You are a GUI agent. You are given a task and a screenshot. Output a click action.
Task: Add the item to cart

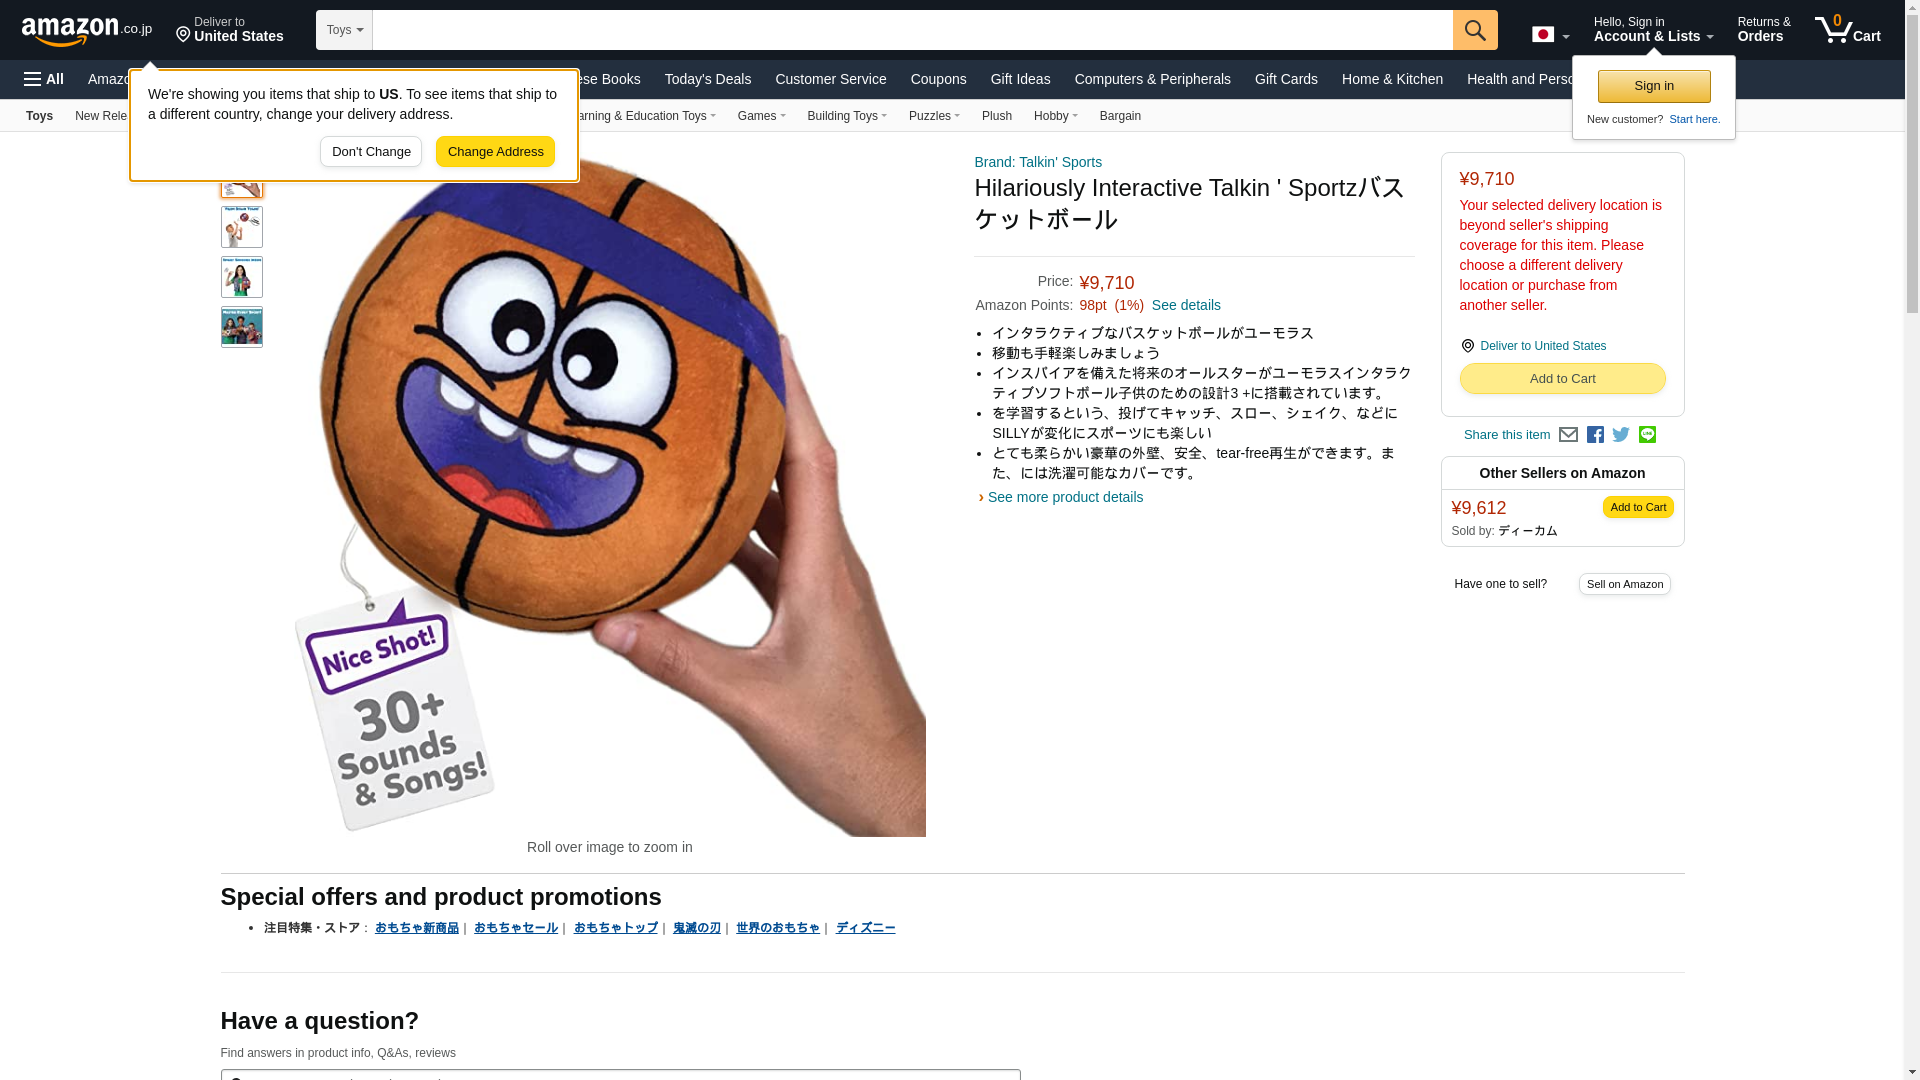(1562, 379)
